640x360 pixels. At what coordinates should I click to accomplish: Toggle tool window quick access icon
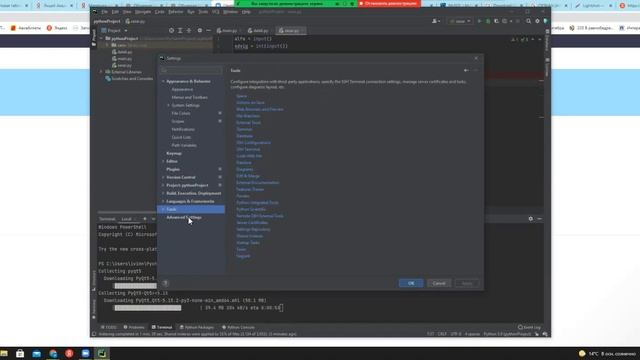click(94, 334)
